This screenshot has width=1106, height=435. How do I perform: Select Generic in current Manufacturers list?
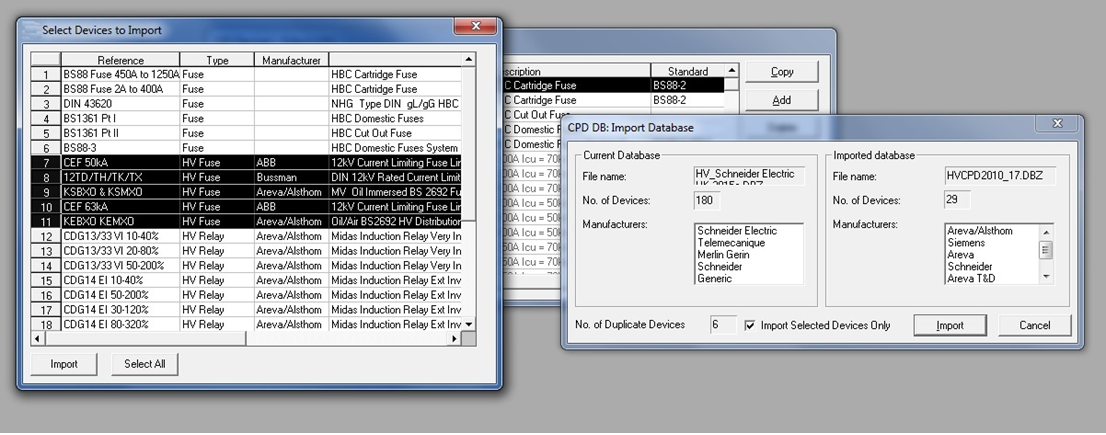point(715,278)
